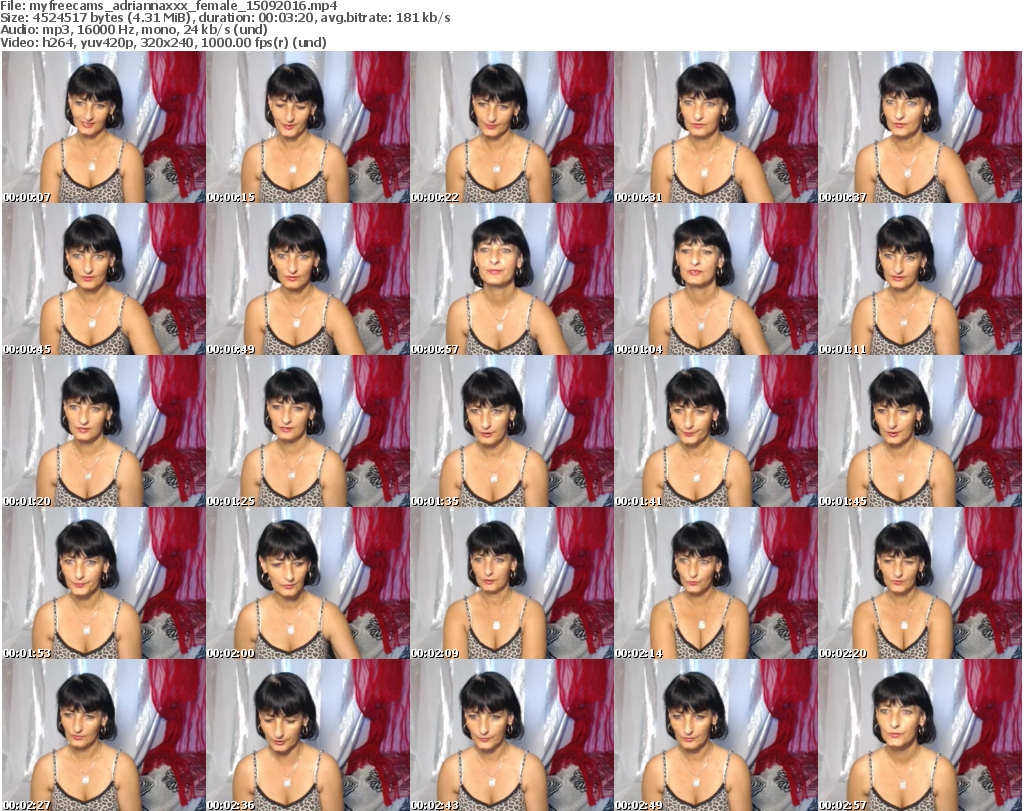Select the thumbnail frame stamped 00:00:15
The height and width of the screenshot is (811, 1024).
pyautogui.click(x=308, y=127)
